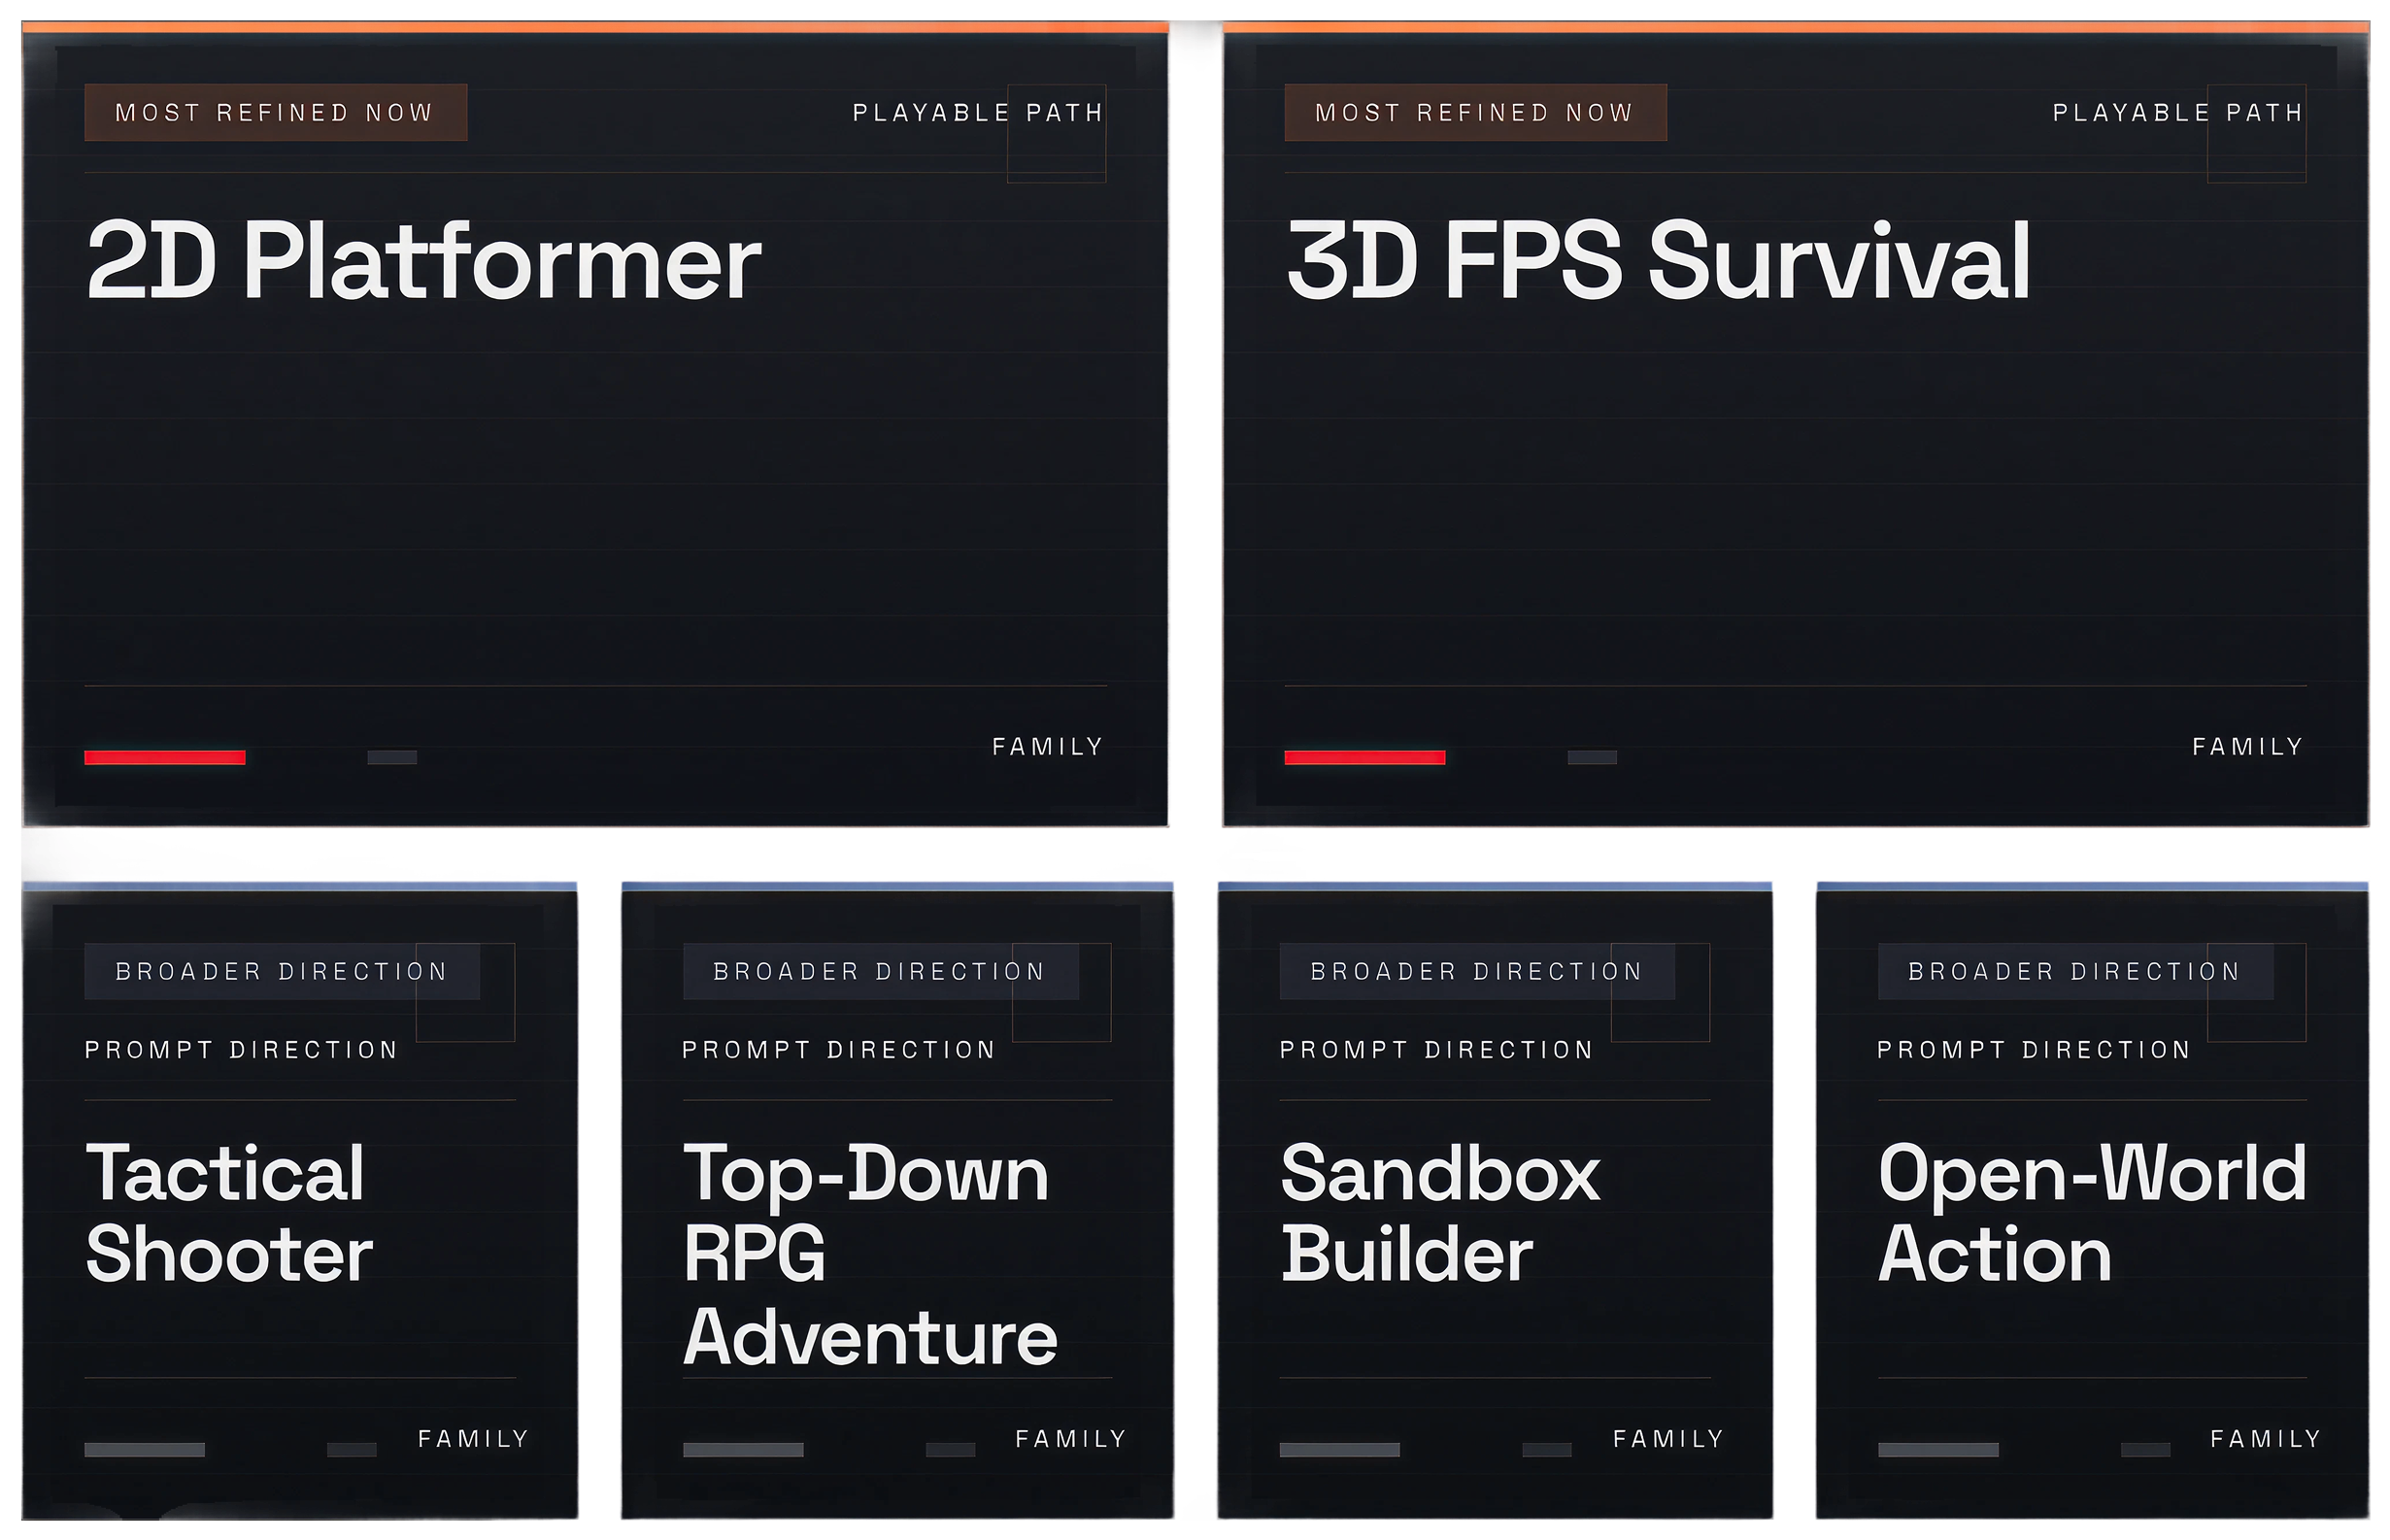Image resolution: width=2390 pixels, height=1540 pixels.
Task: Click the red progress bar on 3D FPS Survival
Action: pos(1364,757)
